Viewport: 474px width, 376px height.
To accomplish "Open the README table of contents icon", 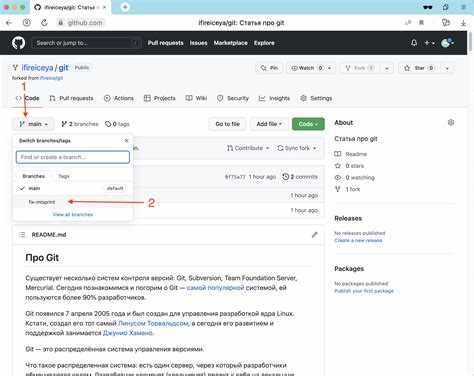I will 22,235.
